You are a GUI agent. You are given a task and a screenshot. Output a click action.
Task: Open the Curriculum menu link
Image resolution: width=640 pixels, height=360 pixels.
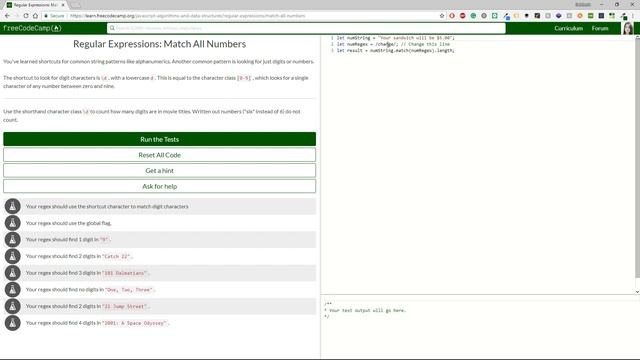point(568,28)
